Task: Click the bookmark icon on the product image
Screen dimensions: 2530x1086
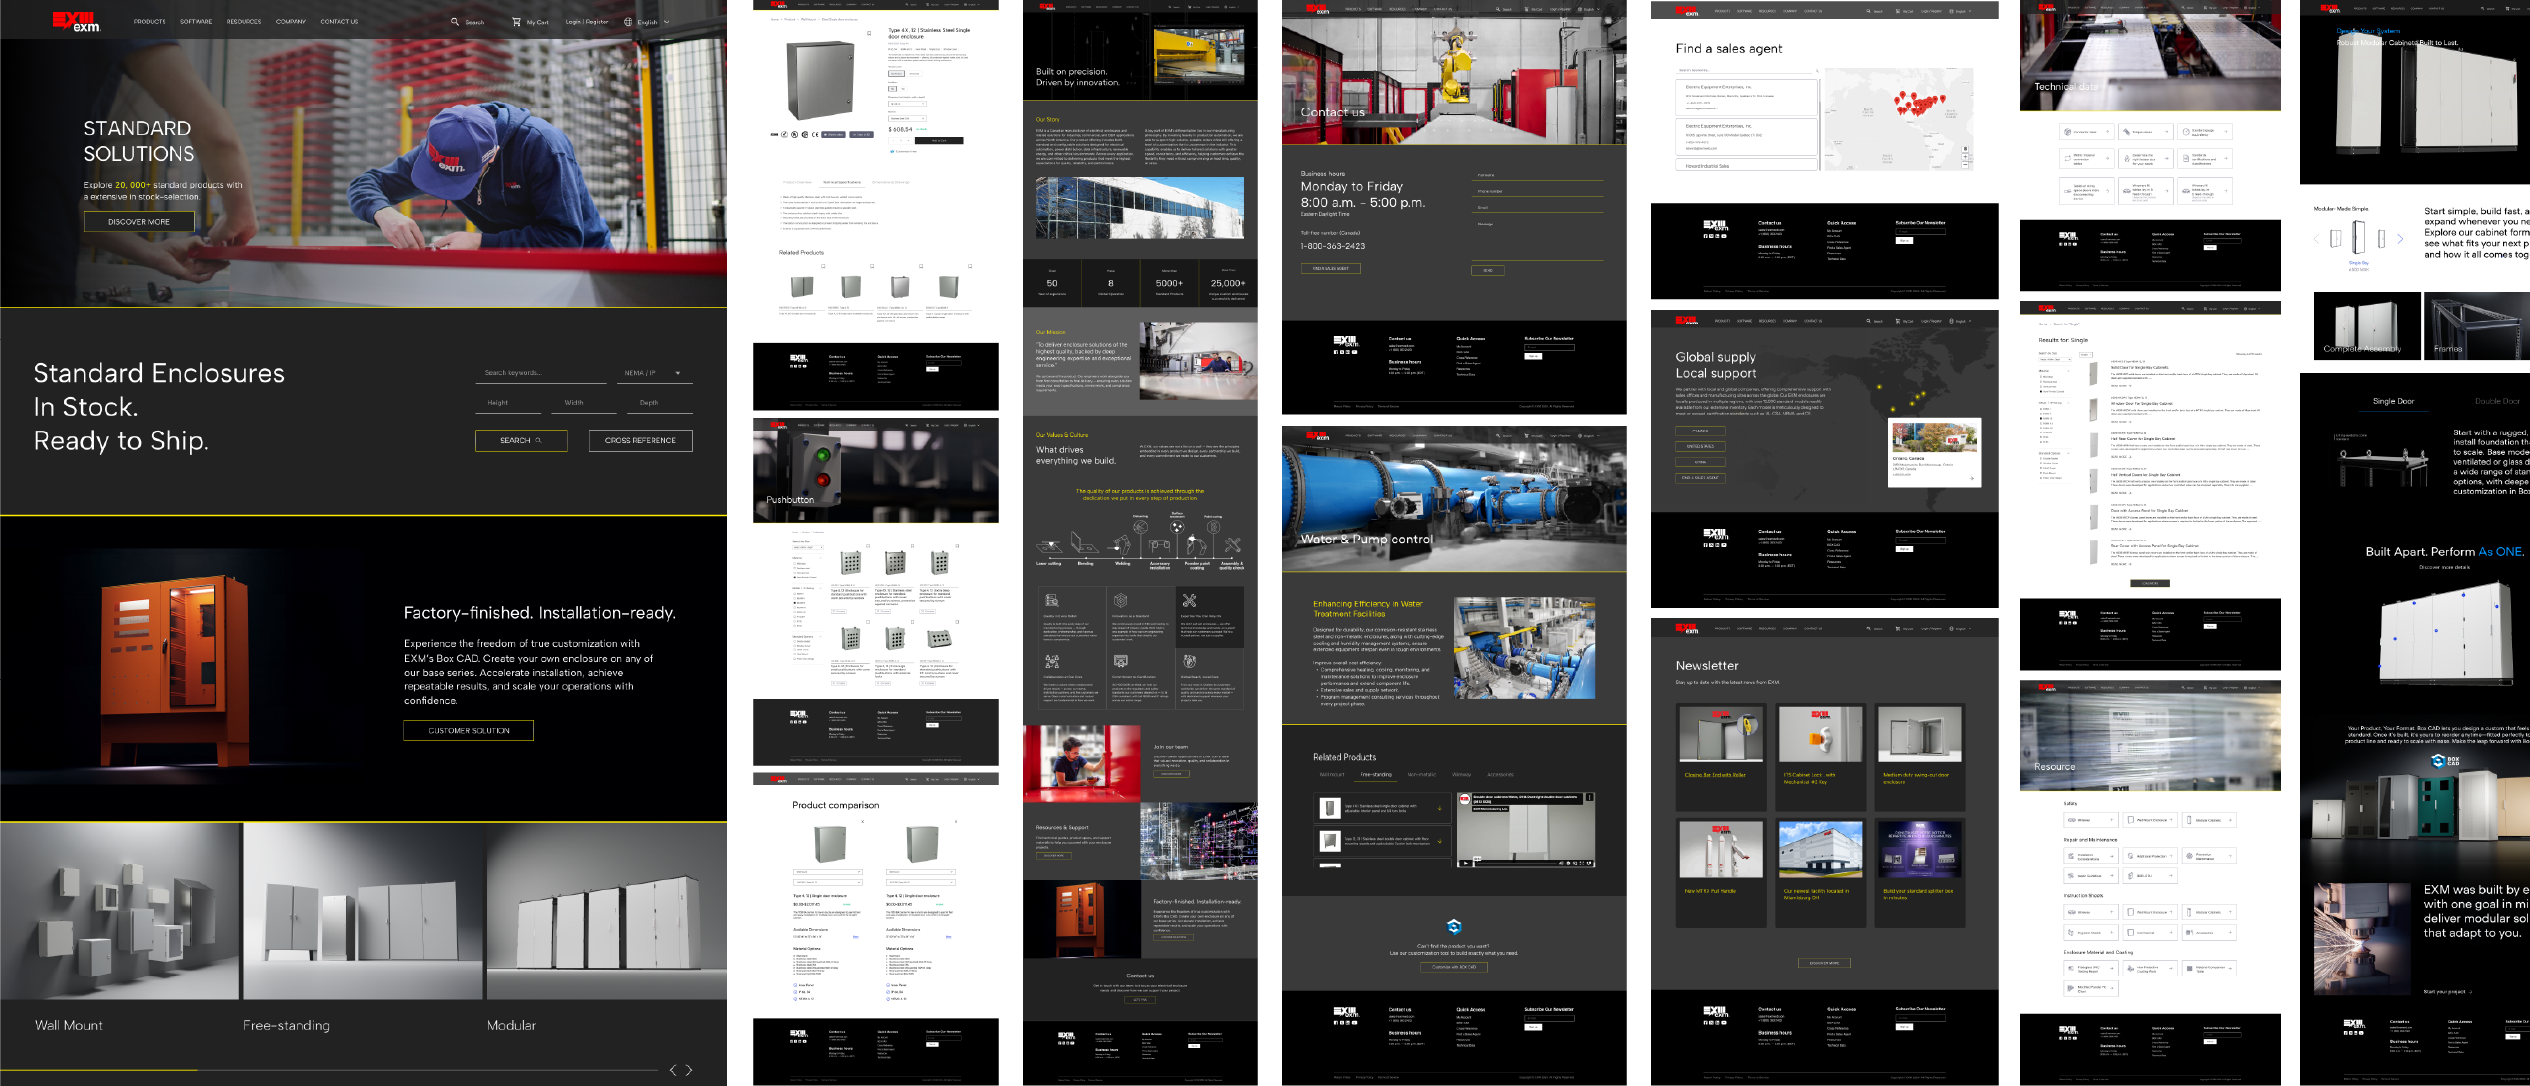Action: click(869, 33)
